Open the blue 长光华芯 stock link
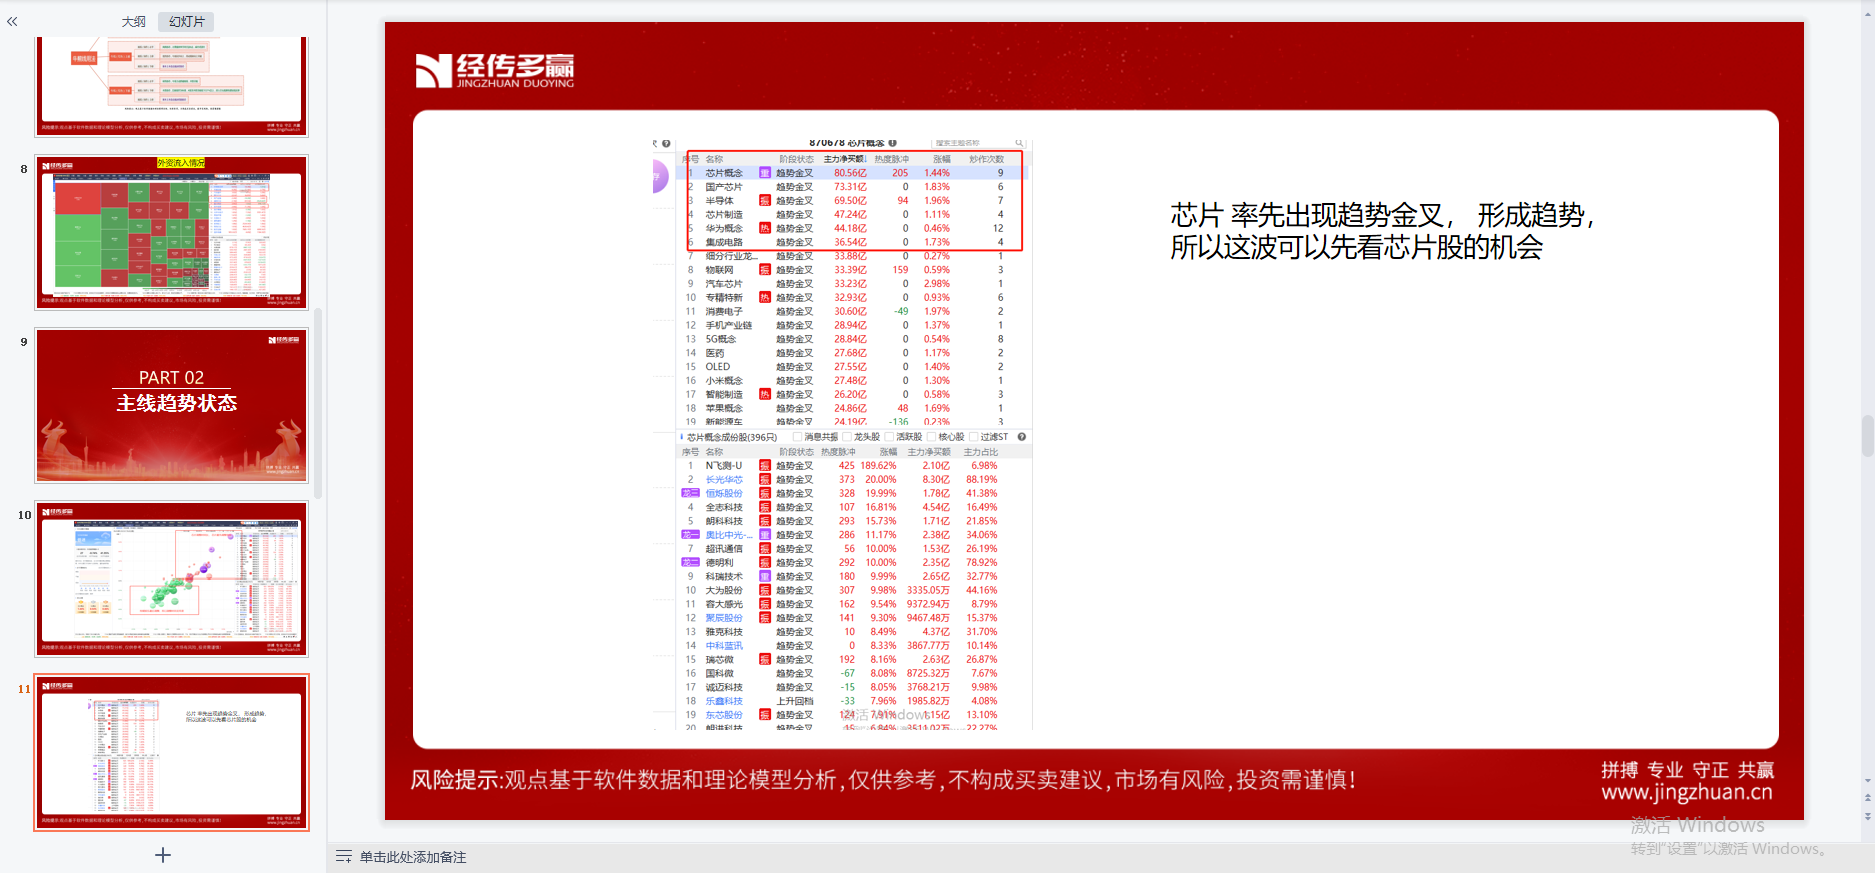Image resolution: width=1875 pixels, height=873 pixels. (724, 480)
